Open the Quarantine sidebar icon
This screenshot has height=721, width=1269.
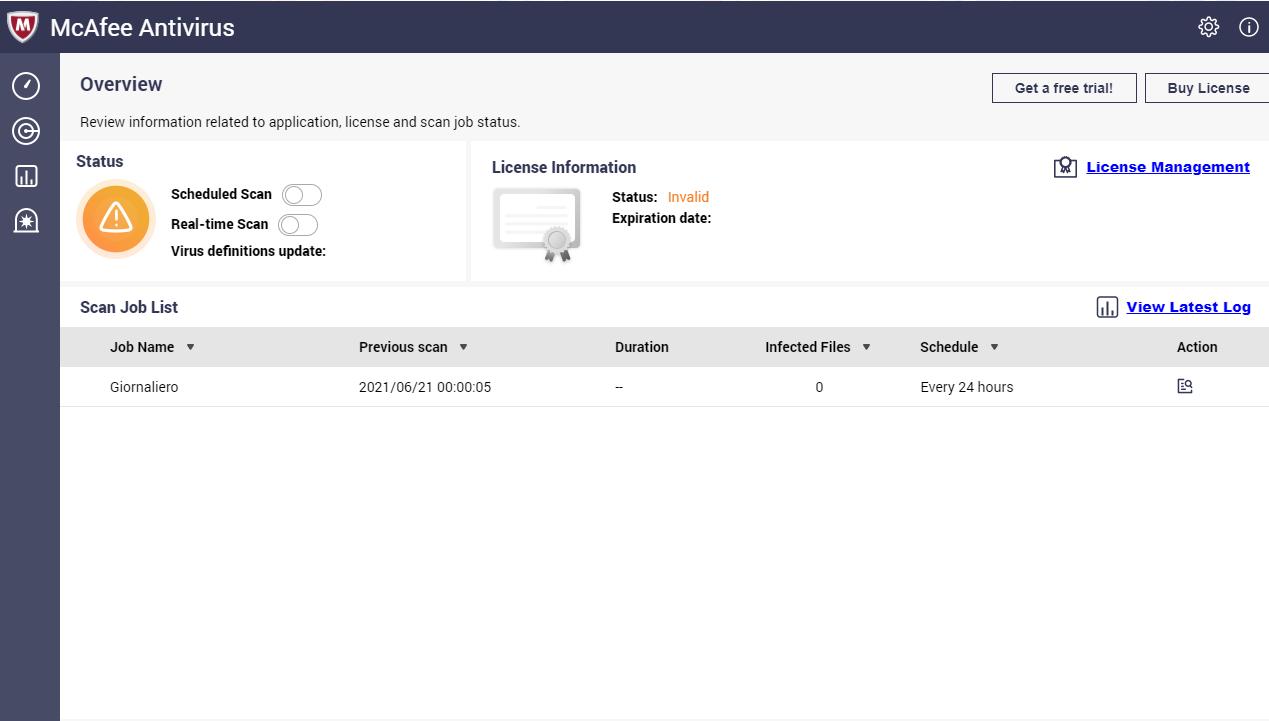pos(26,221)
